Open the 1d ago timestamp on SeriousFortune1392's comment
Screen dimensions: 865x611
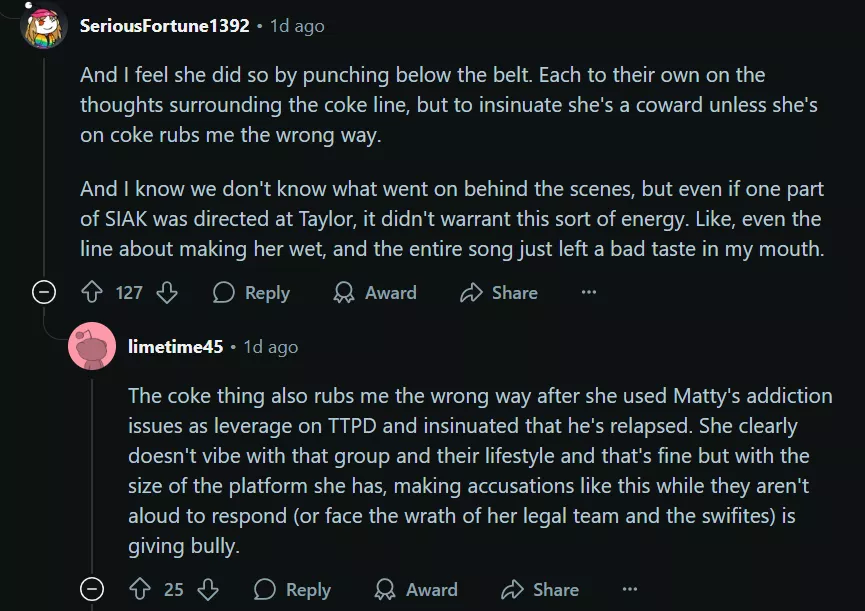click(x=297, y=26)
